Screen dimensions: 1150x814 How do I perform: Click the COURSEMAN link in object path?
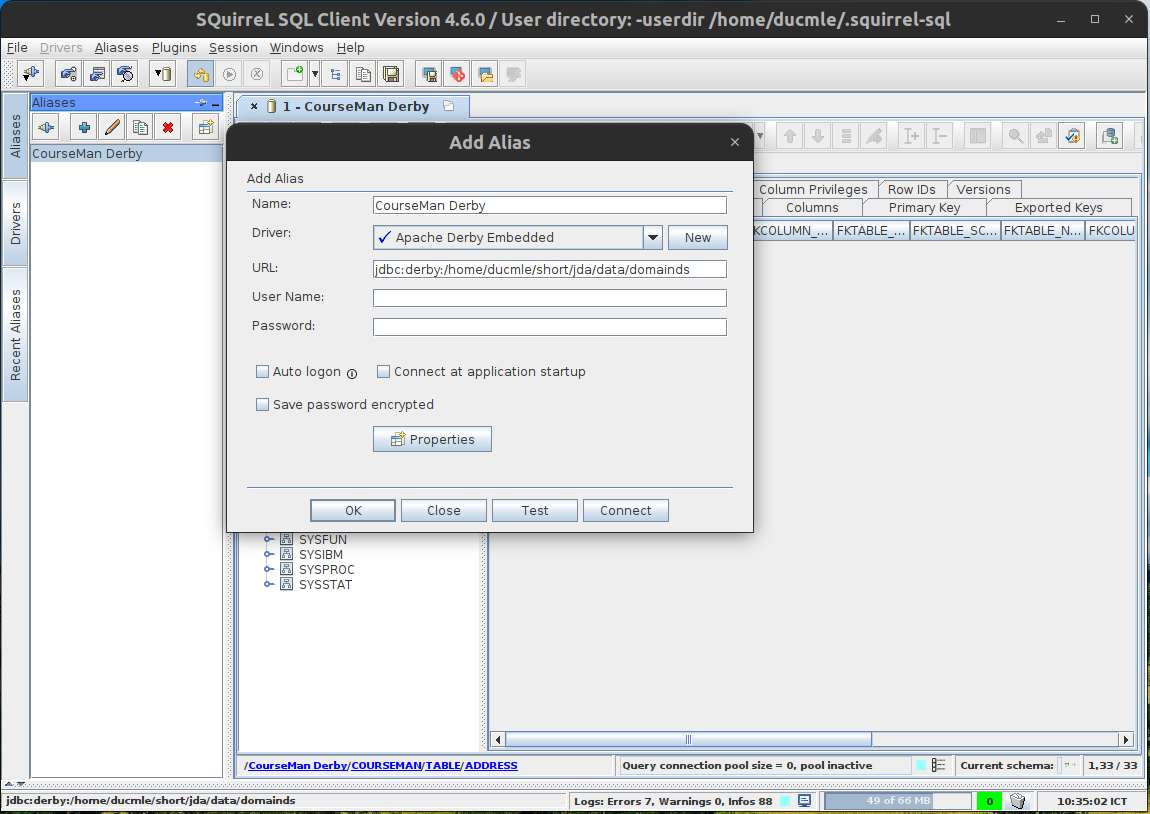tap(387, 766)
